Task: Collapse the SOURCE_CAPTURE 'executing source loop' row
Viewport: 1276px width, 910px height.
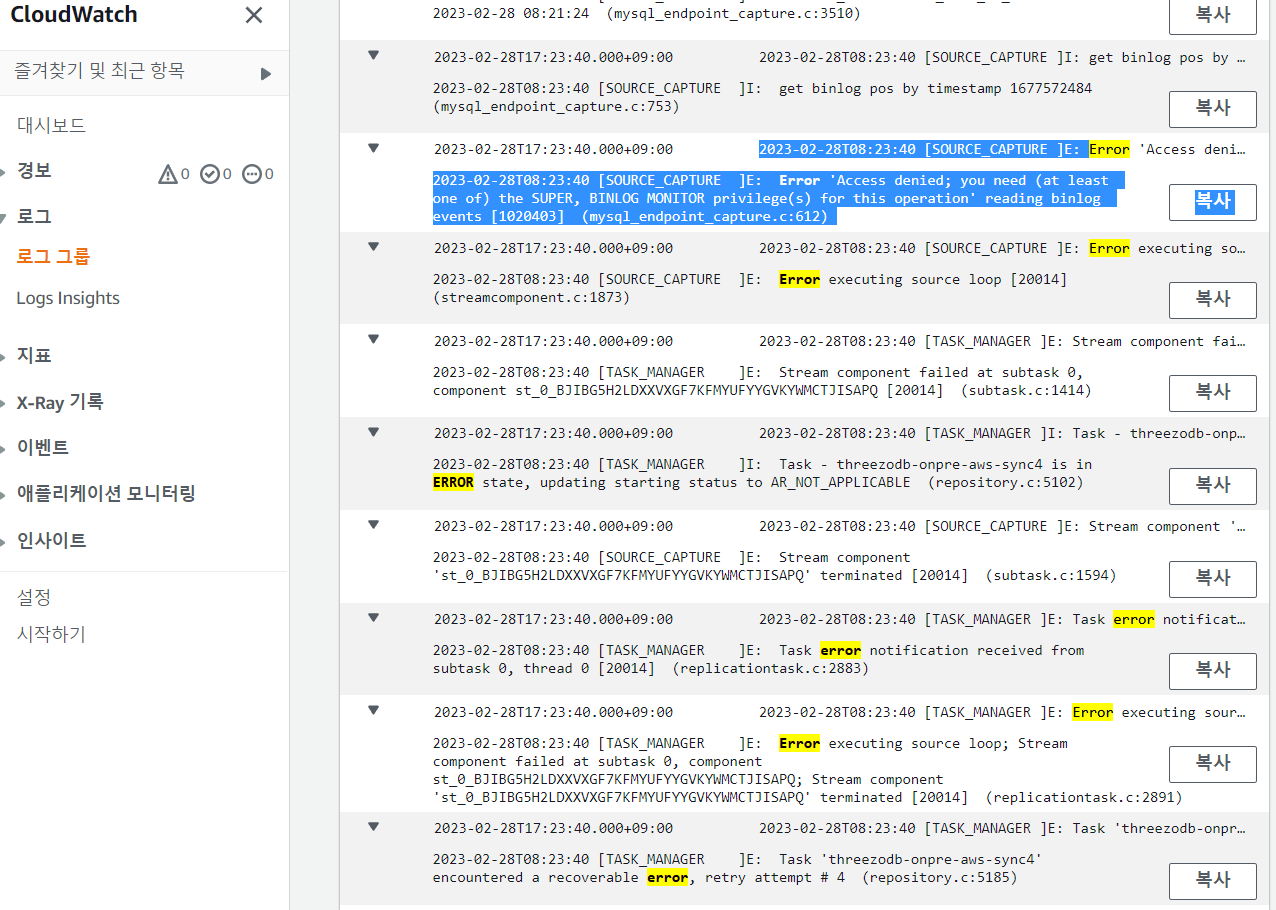Action: coord(374,246)
